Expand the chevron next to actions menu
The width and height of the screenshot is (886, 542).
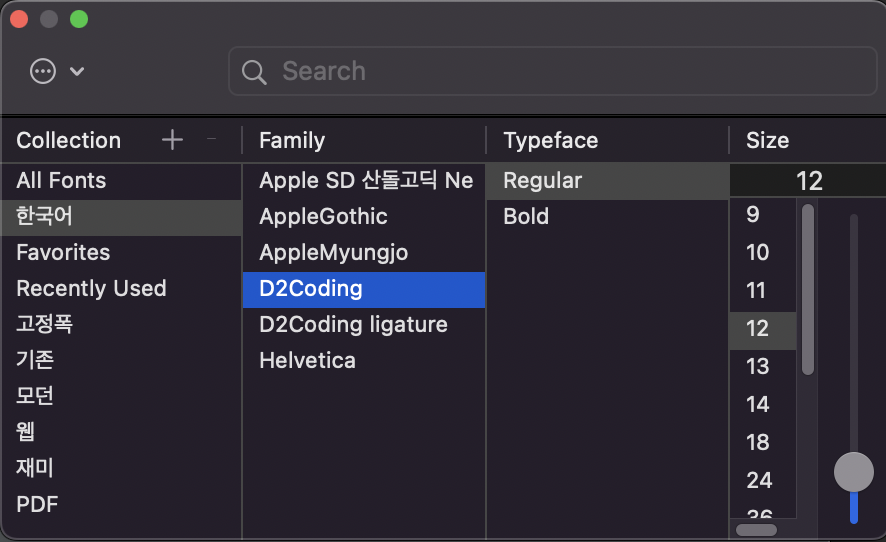coord(77,71)
